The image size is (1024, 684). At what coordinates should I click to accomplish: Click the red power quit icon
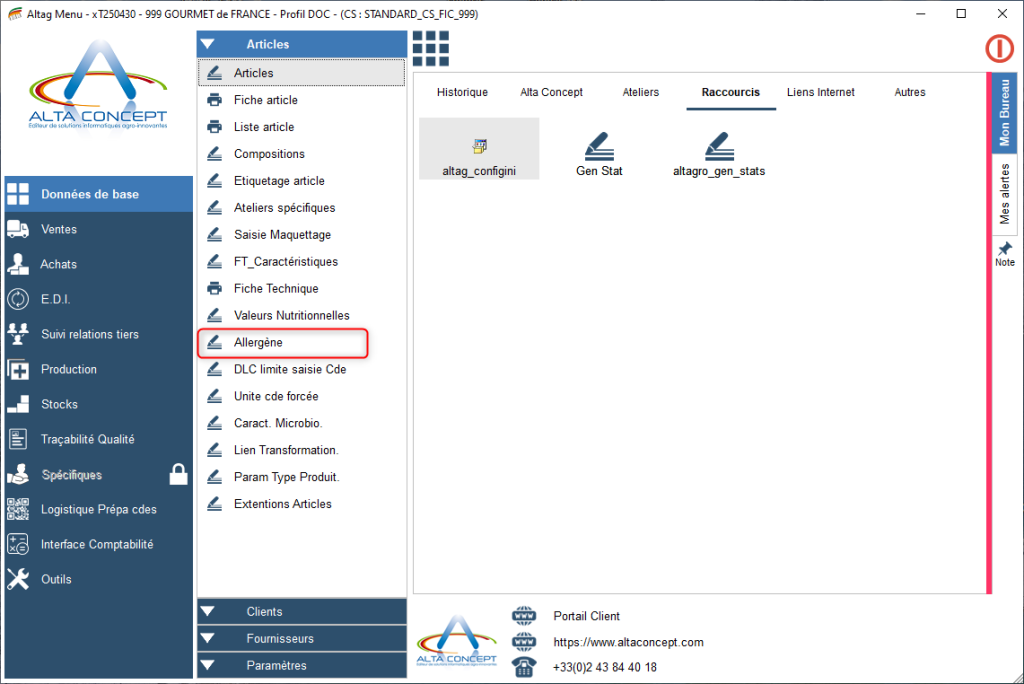(999, 48)
